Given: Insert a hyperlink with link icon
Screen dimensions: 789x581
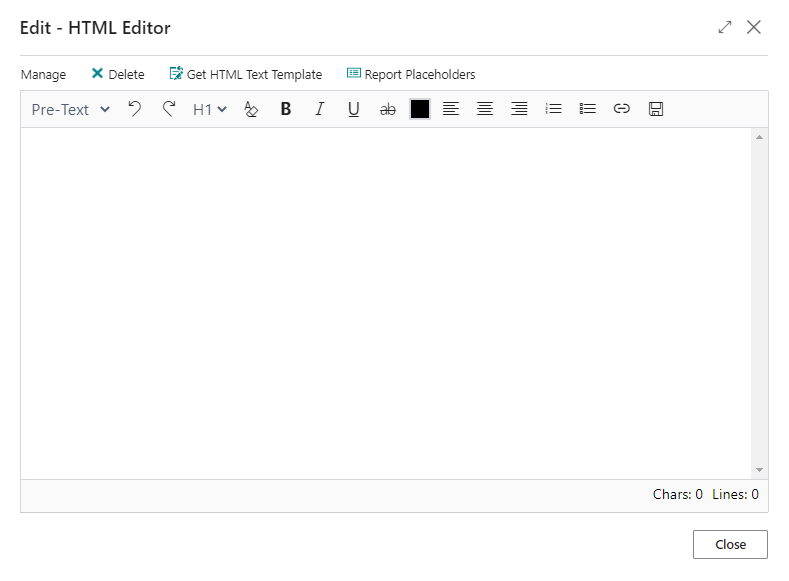Looking at the screenshot, I should [622, 109].
